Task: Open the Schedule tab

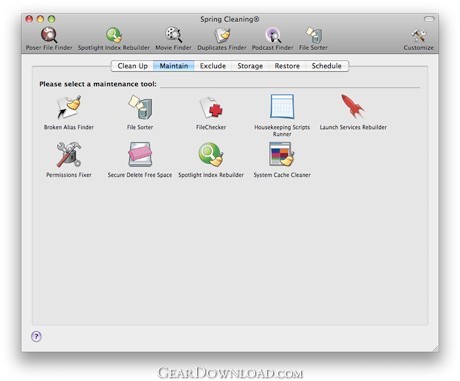Action: 326,66
